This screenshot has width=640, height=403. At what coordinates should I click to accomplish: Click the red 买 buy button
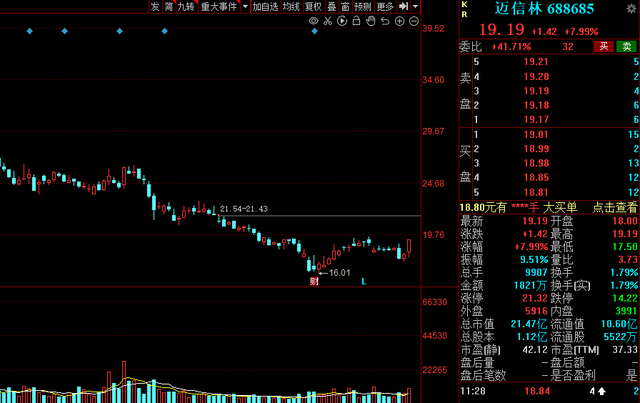(x=604, y=47)
